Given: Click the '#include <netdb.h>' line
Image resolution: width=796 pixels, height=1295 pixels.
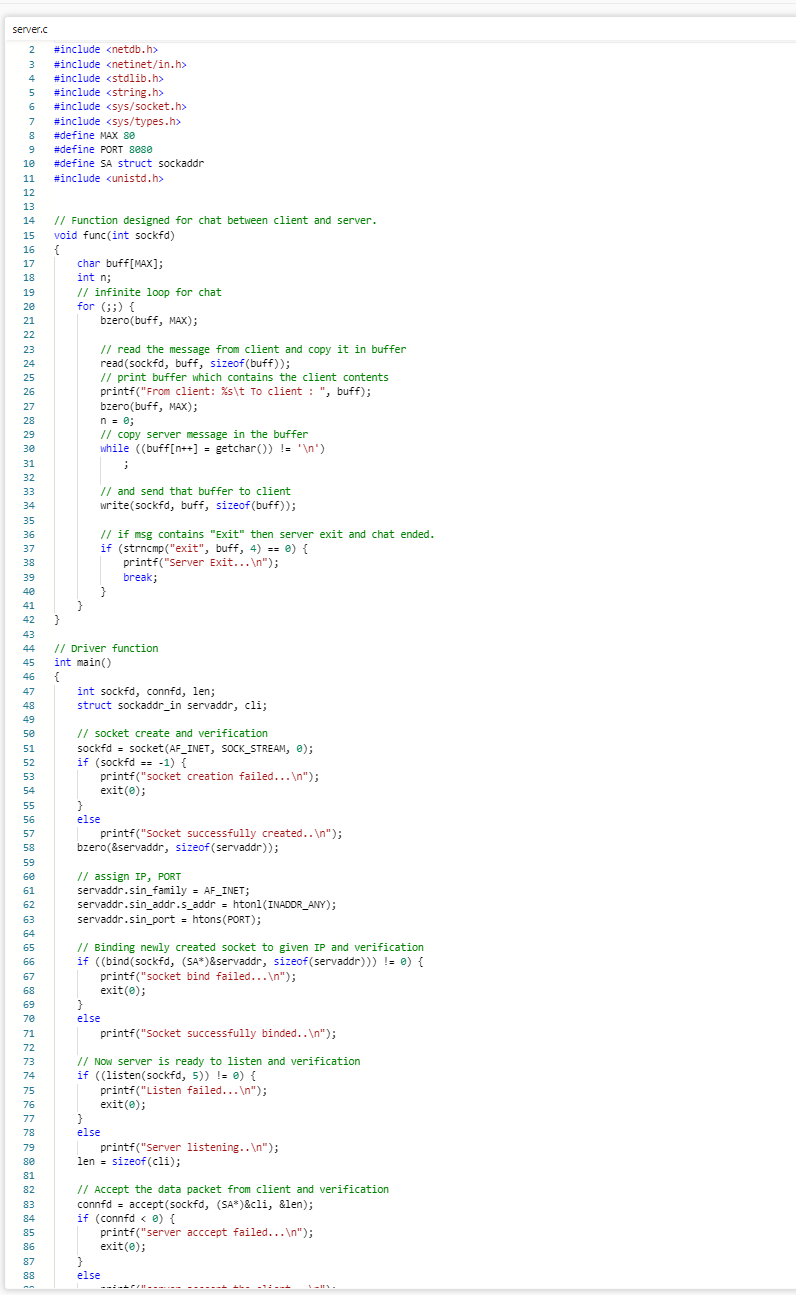Looking at the screenshot, I should [x=106, y=49].
